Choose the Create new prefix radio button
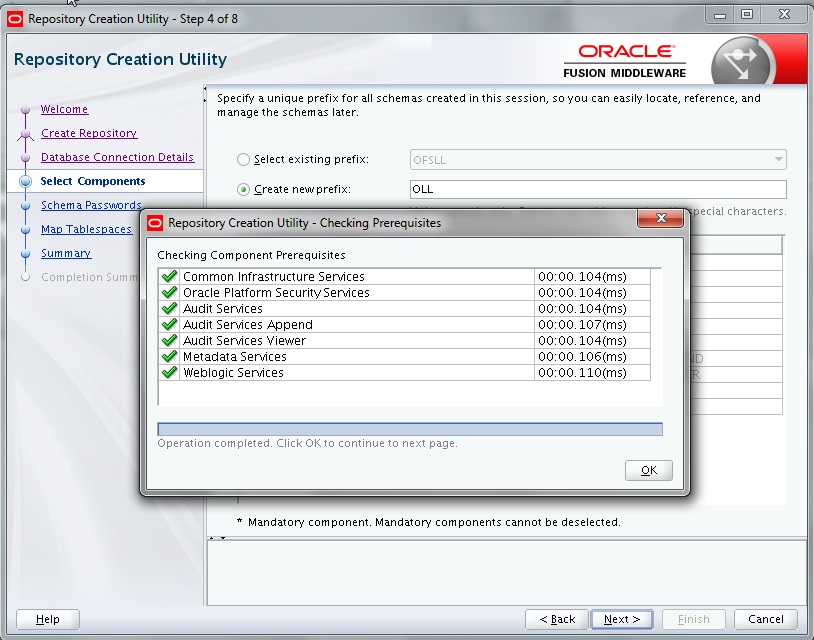The height and width of the screenshot is (640, 814). click(x=243, y=190)
